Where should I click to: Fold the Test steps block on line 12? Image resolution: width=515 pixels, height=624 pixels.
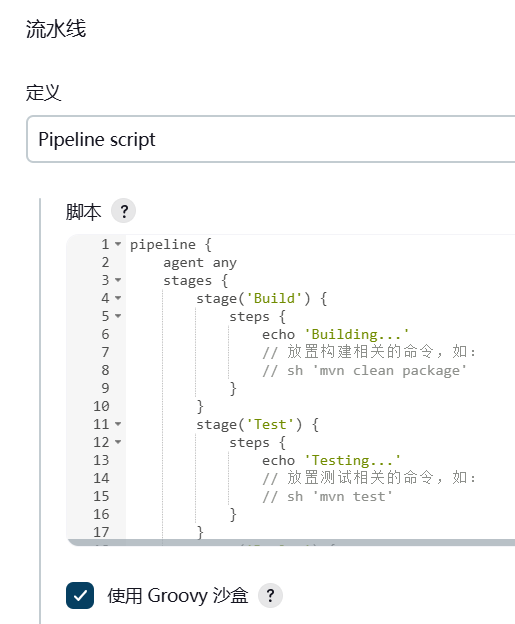pos(118,442)
